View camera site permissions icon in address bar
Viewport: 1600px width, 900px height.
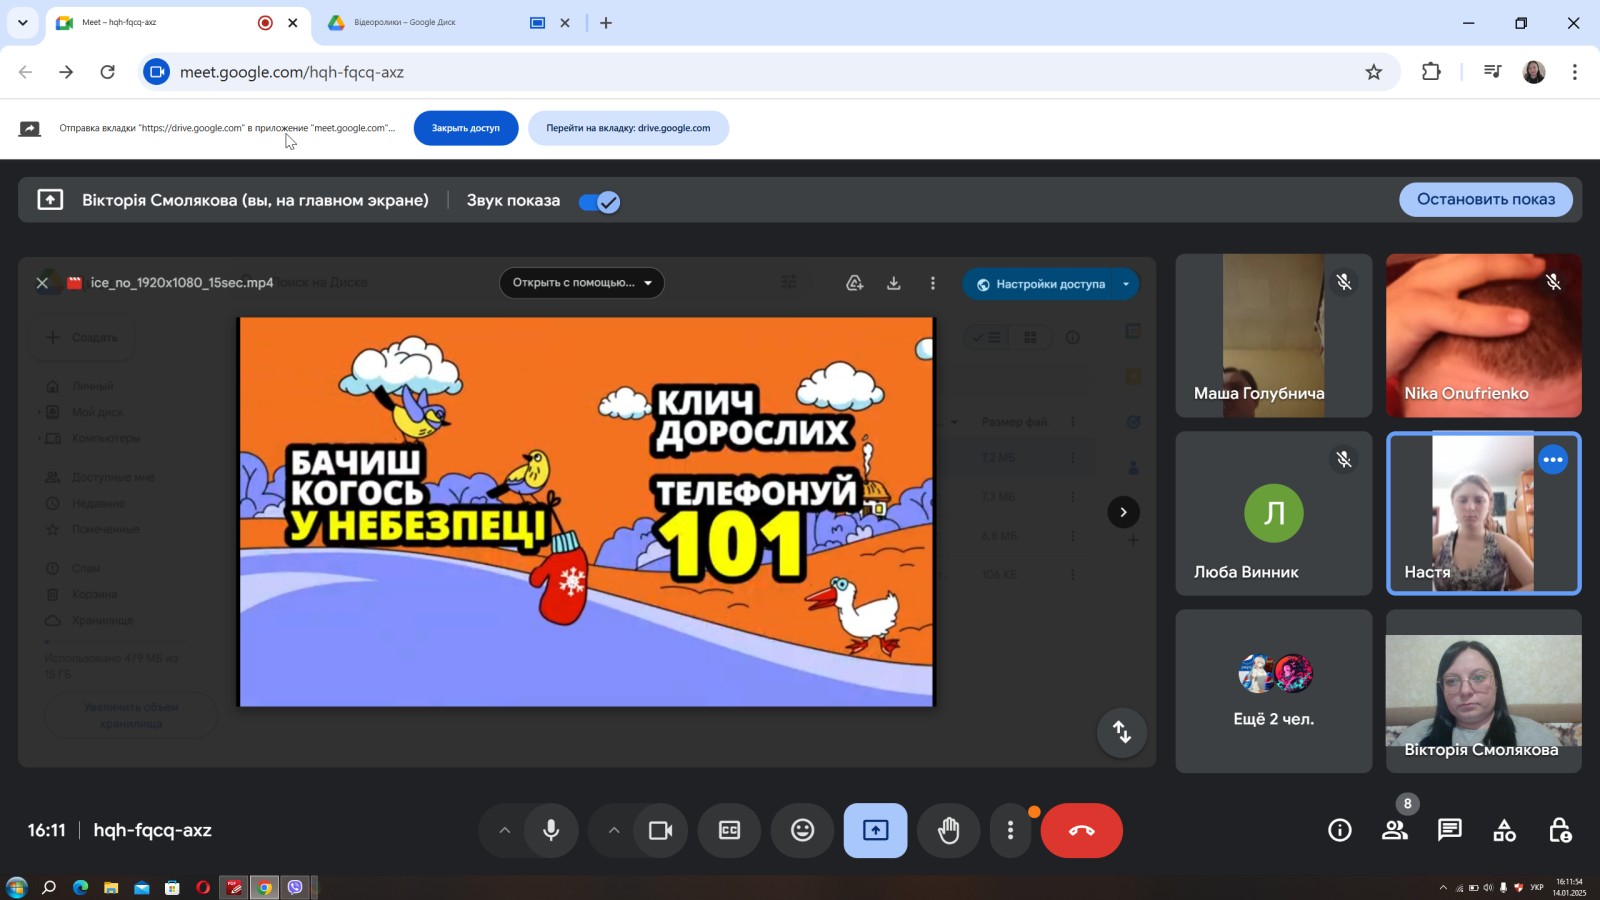pos(156,72)
